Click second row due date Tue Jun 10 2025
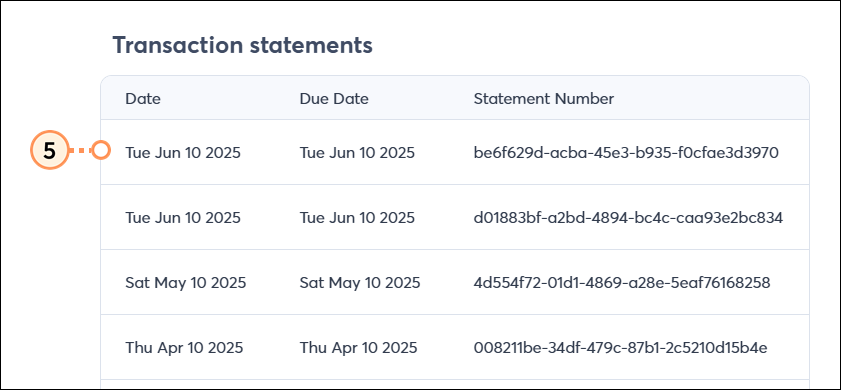 357,218
